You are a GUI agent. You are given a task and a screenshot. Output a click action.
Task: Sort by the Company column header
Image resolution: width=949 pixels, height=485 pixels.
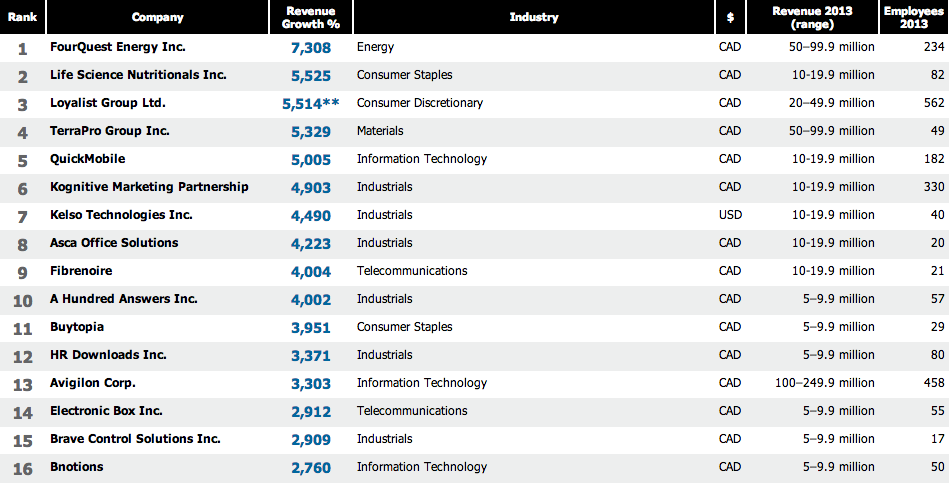[x=157, y=17]
